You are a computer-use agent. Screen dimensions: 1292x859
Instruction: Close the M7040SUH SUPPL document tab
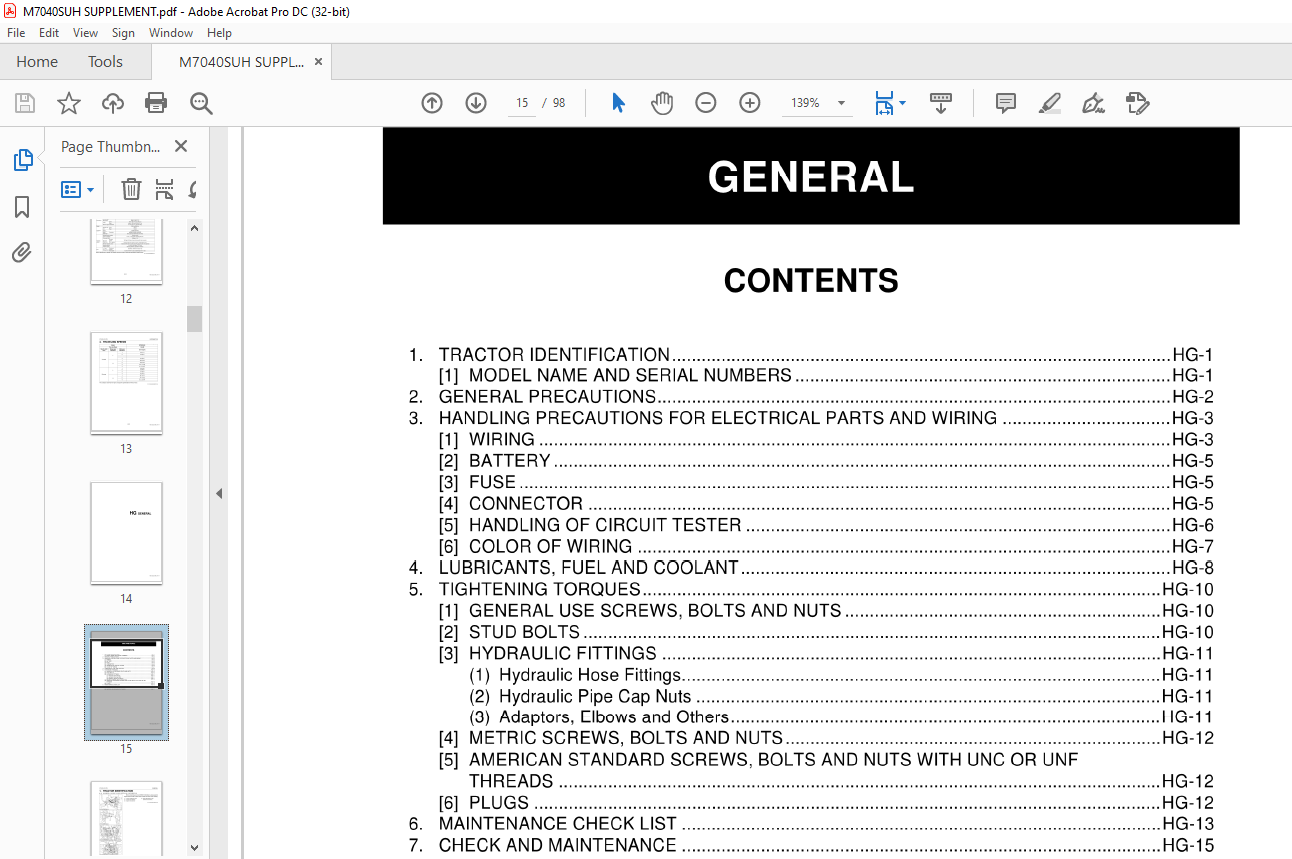(x=318, y=61)
